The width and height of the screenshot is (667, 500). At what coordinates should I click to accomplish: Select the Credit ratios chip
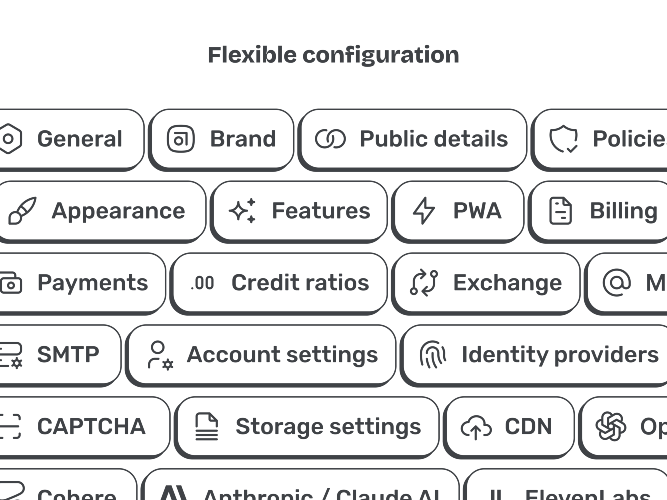278,283
